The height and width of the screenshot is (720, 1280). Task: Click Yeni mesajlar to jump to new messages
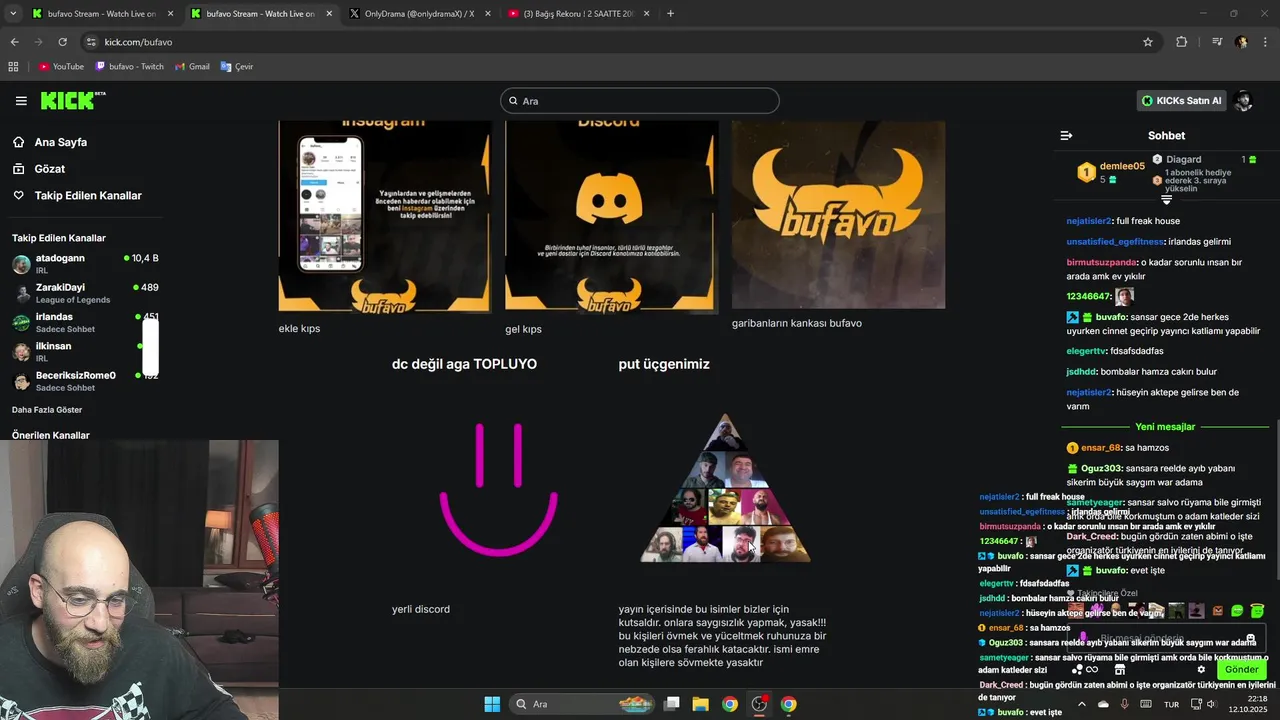click(1165, 427)
